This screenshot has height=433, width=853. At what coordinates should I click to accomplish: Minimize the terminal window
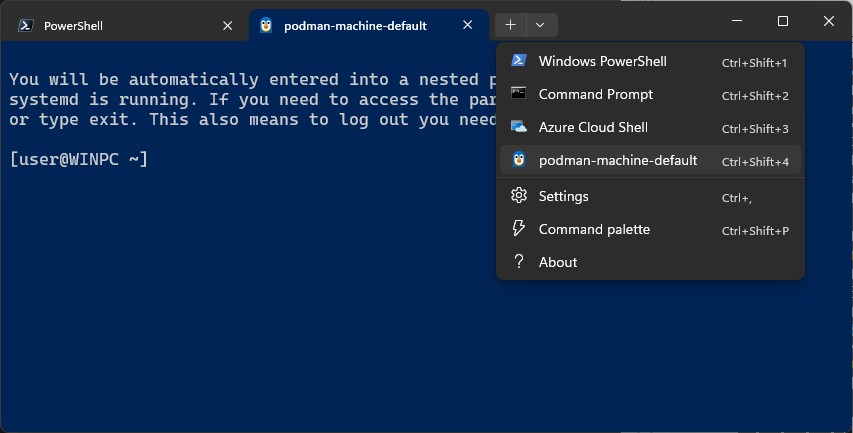(x=737, y=21)
